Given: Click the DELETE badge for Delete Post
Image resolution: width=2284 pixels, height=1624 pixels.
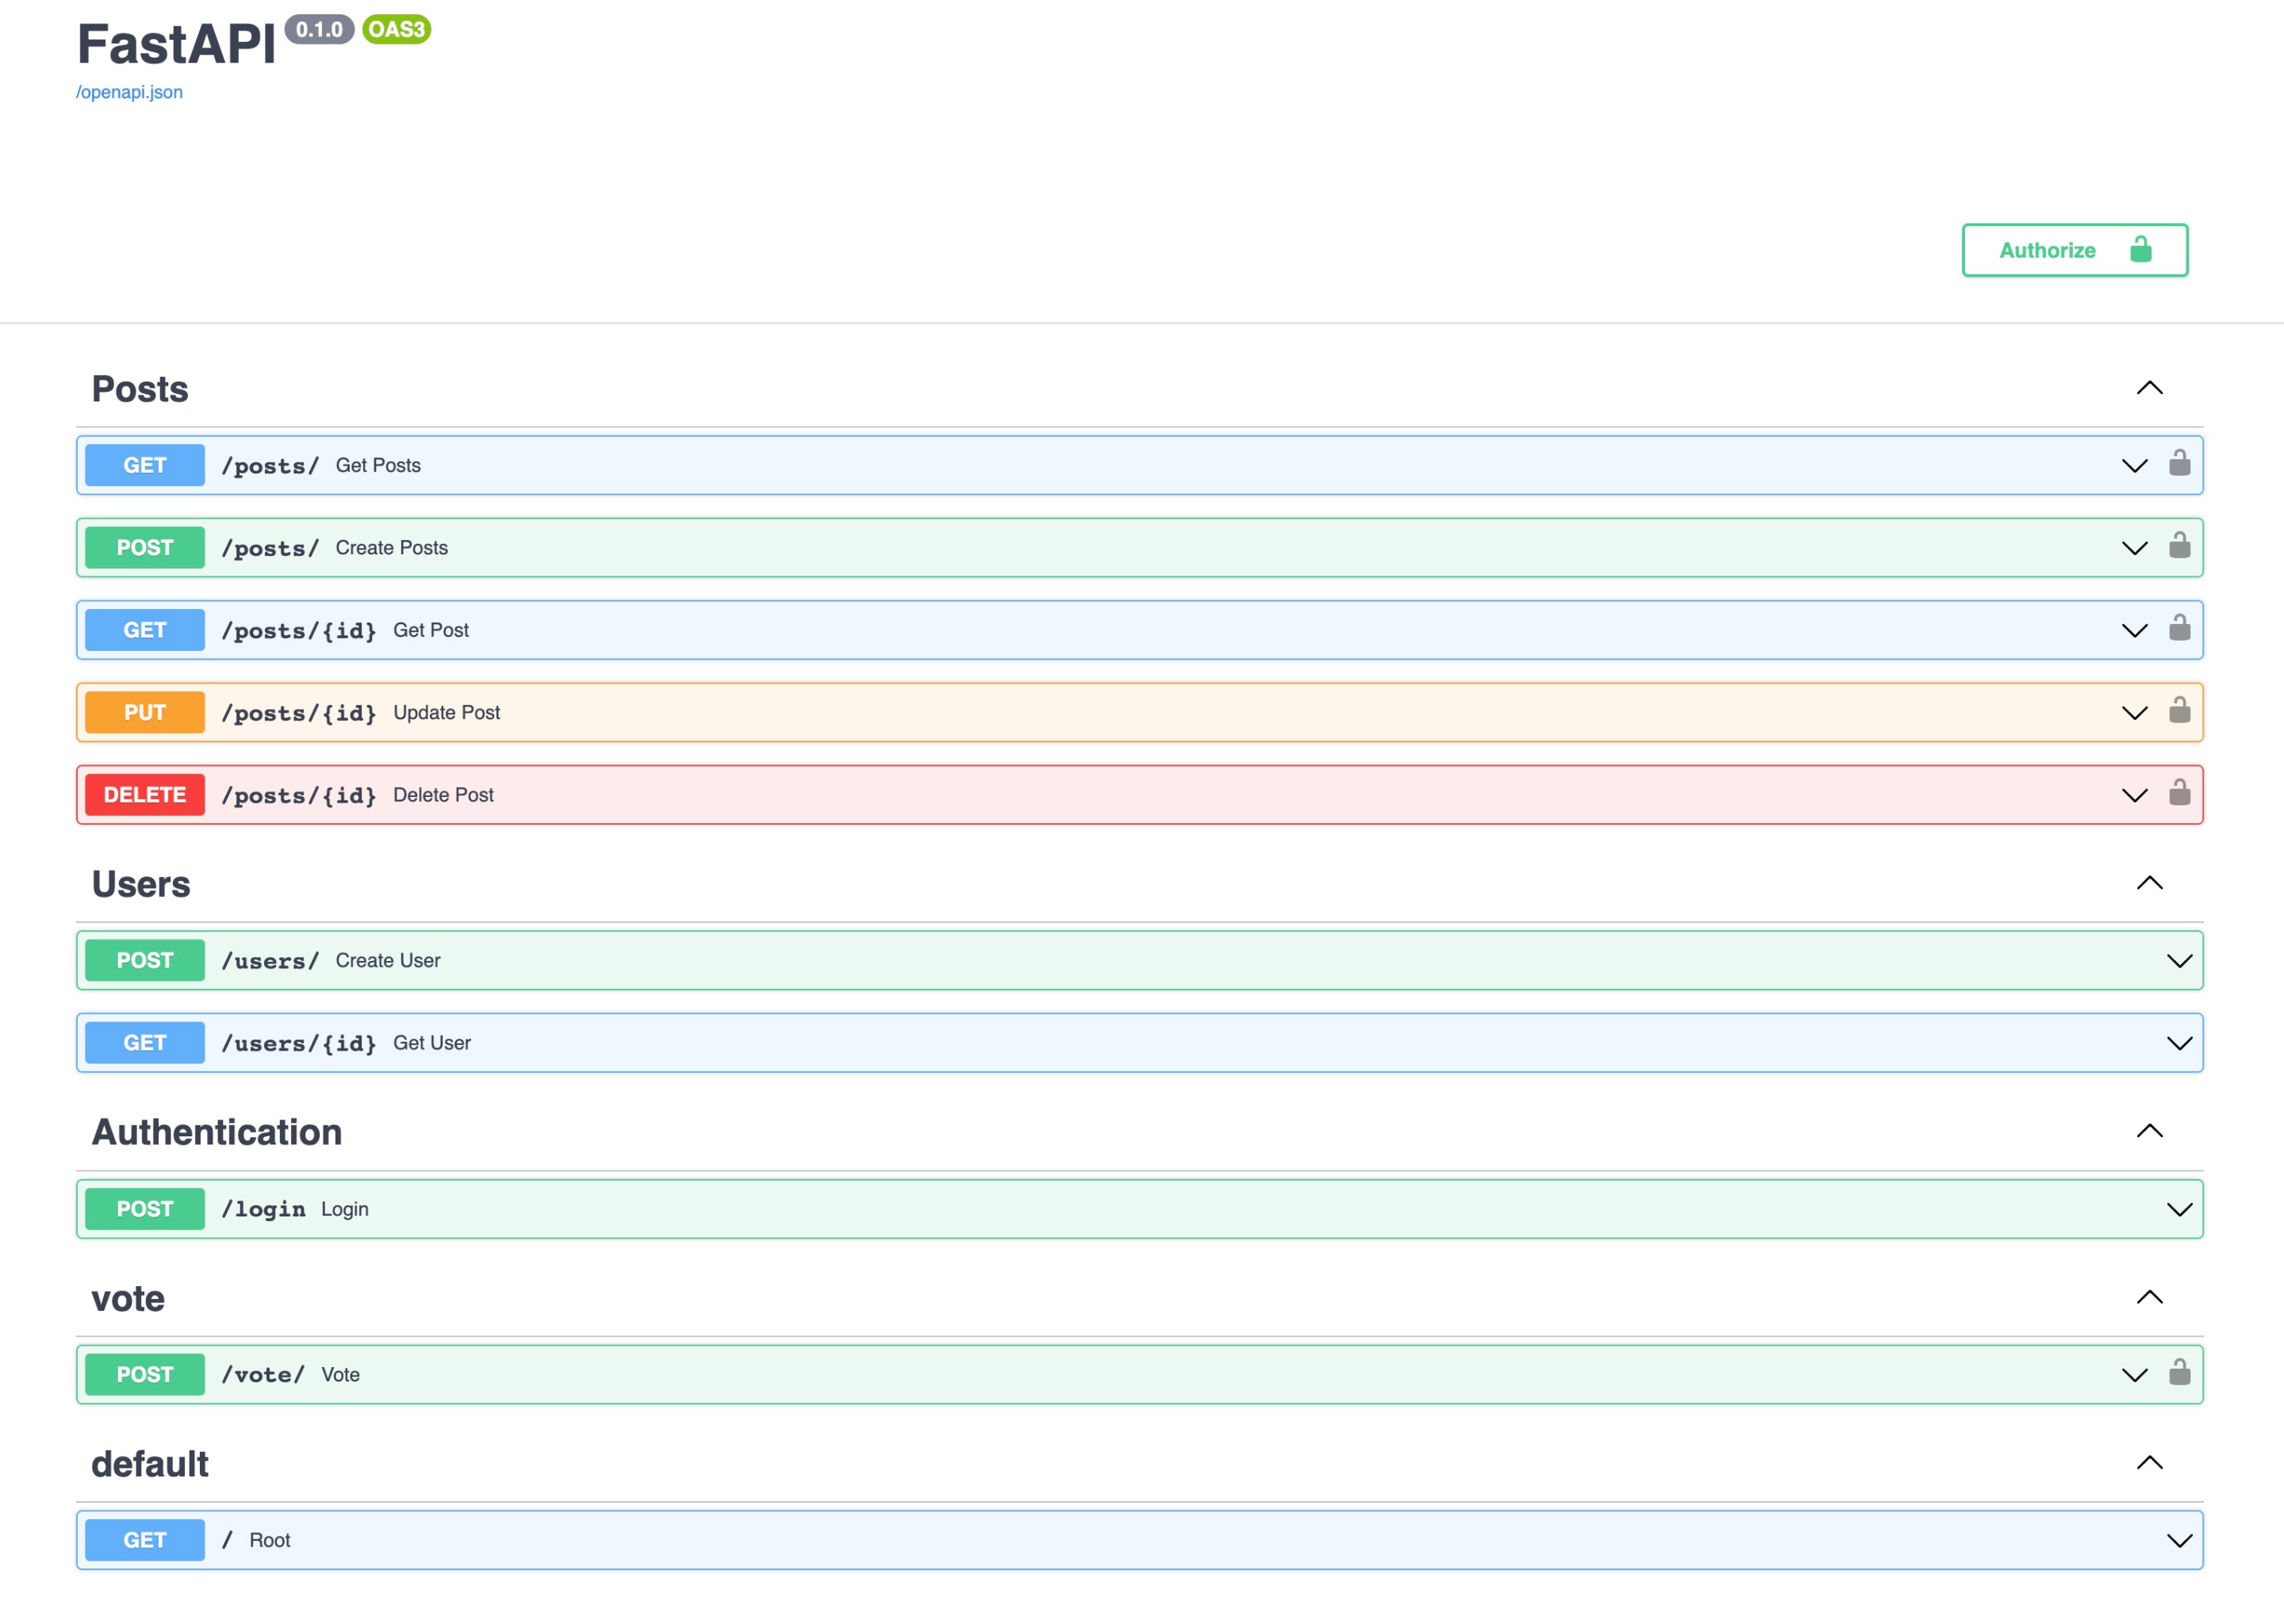Looking at the screenshot, I should click(145, 795).
